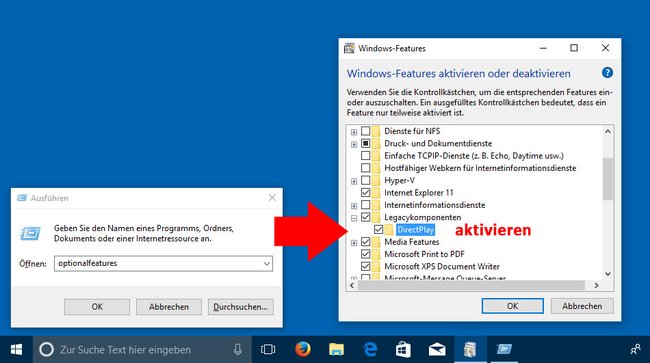Click the features list vertical scrollbar thumb
The width and height of the screenshot is (650, 363).
[608, 179]
